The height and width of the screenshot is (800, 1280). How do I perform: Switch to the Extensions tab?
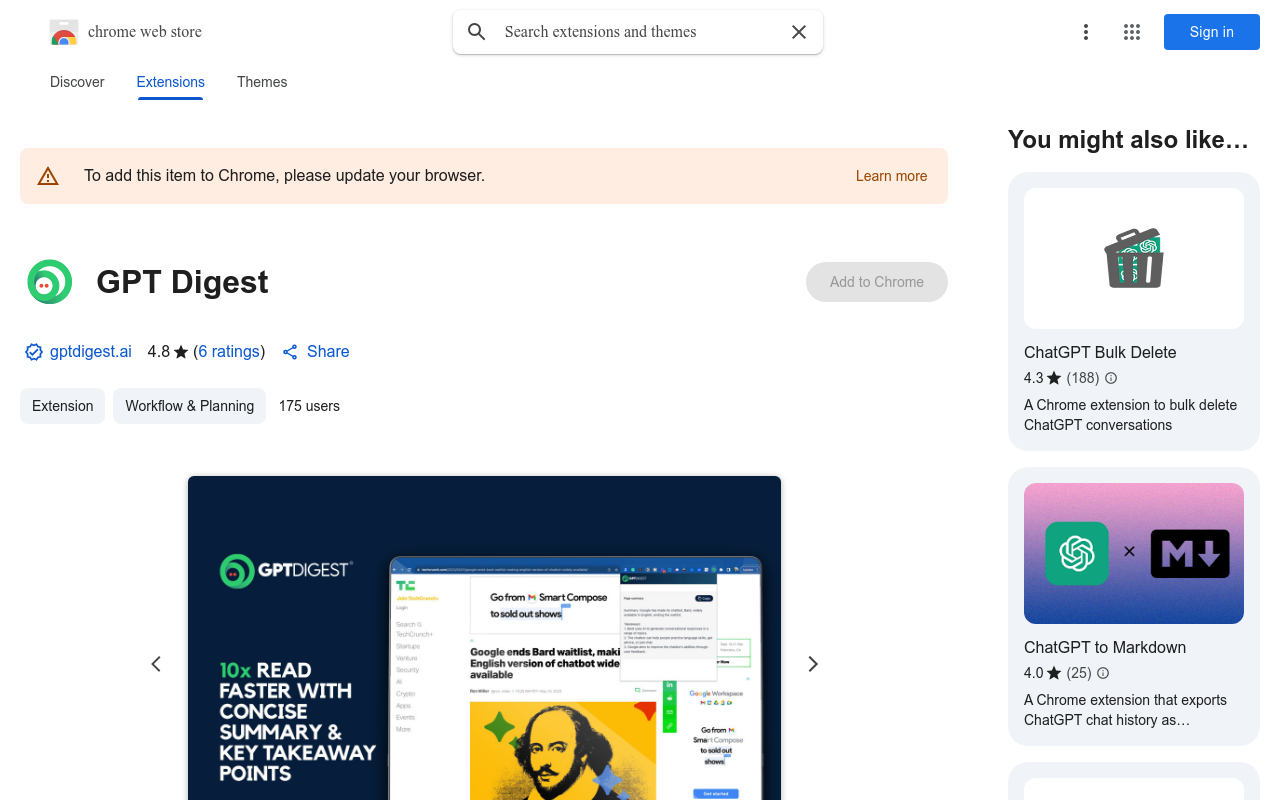click(171, 82)
